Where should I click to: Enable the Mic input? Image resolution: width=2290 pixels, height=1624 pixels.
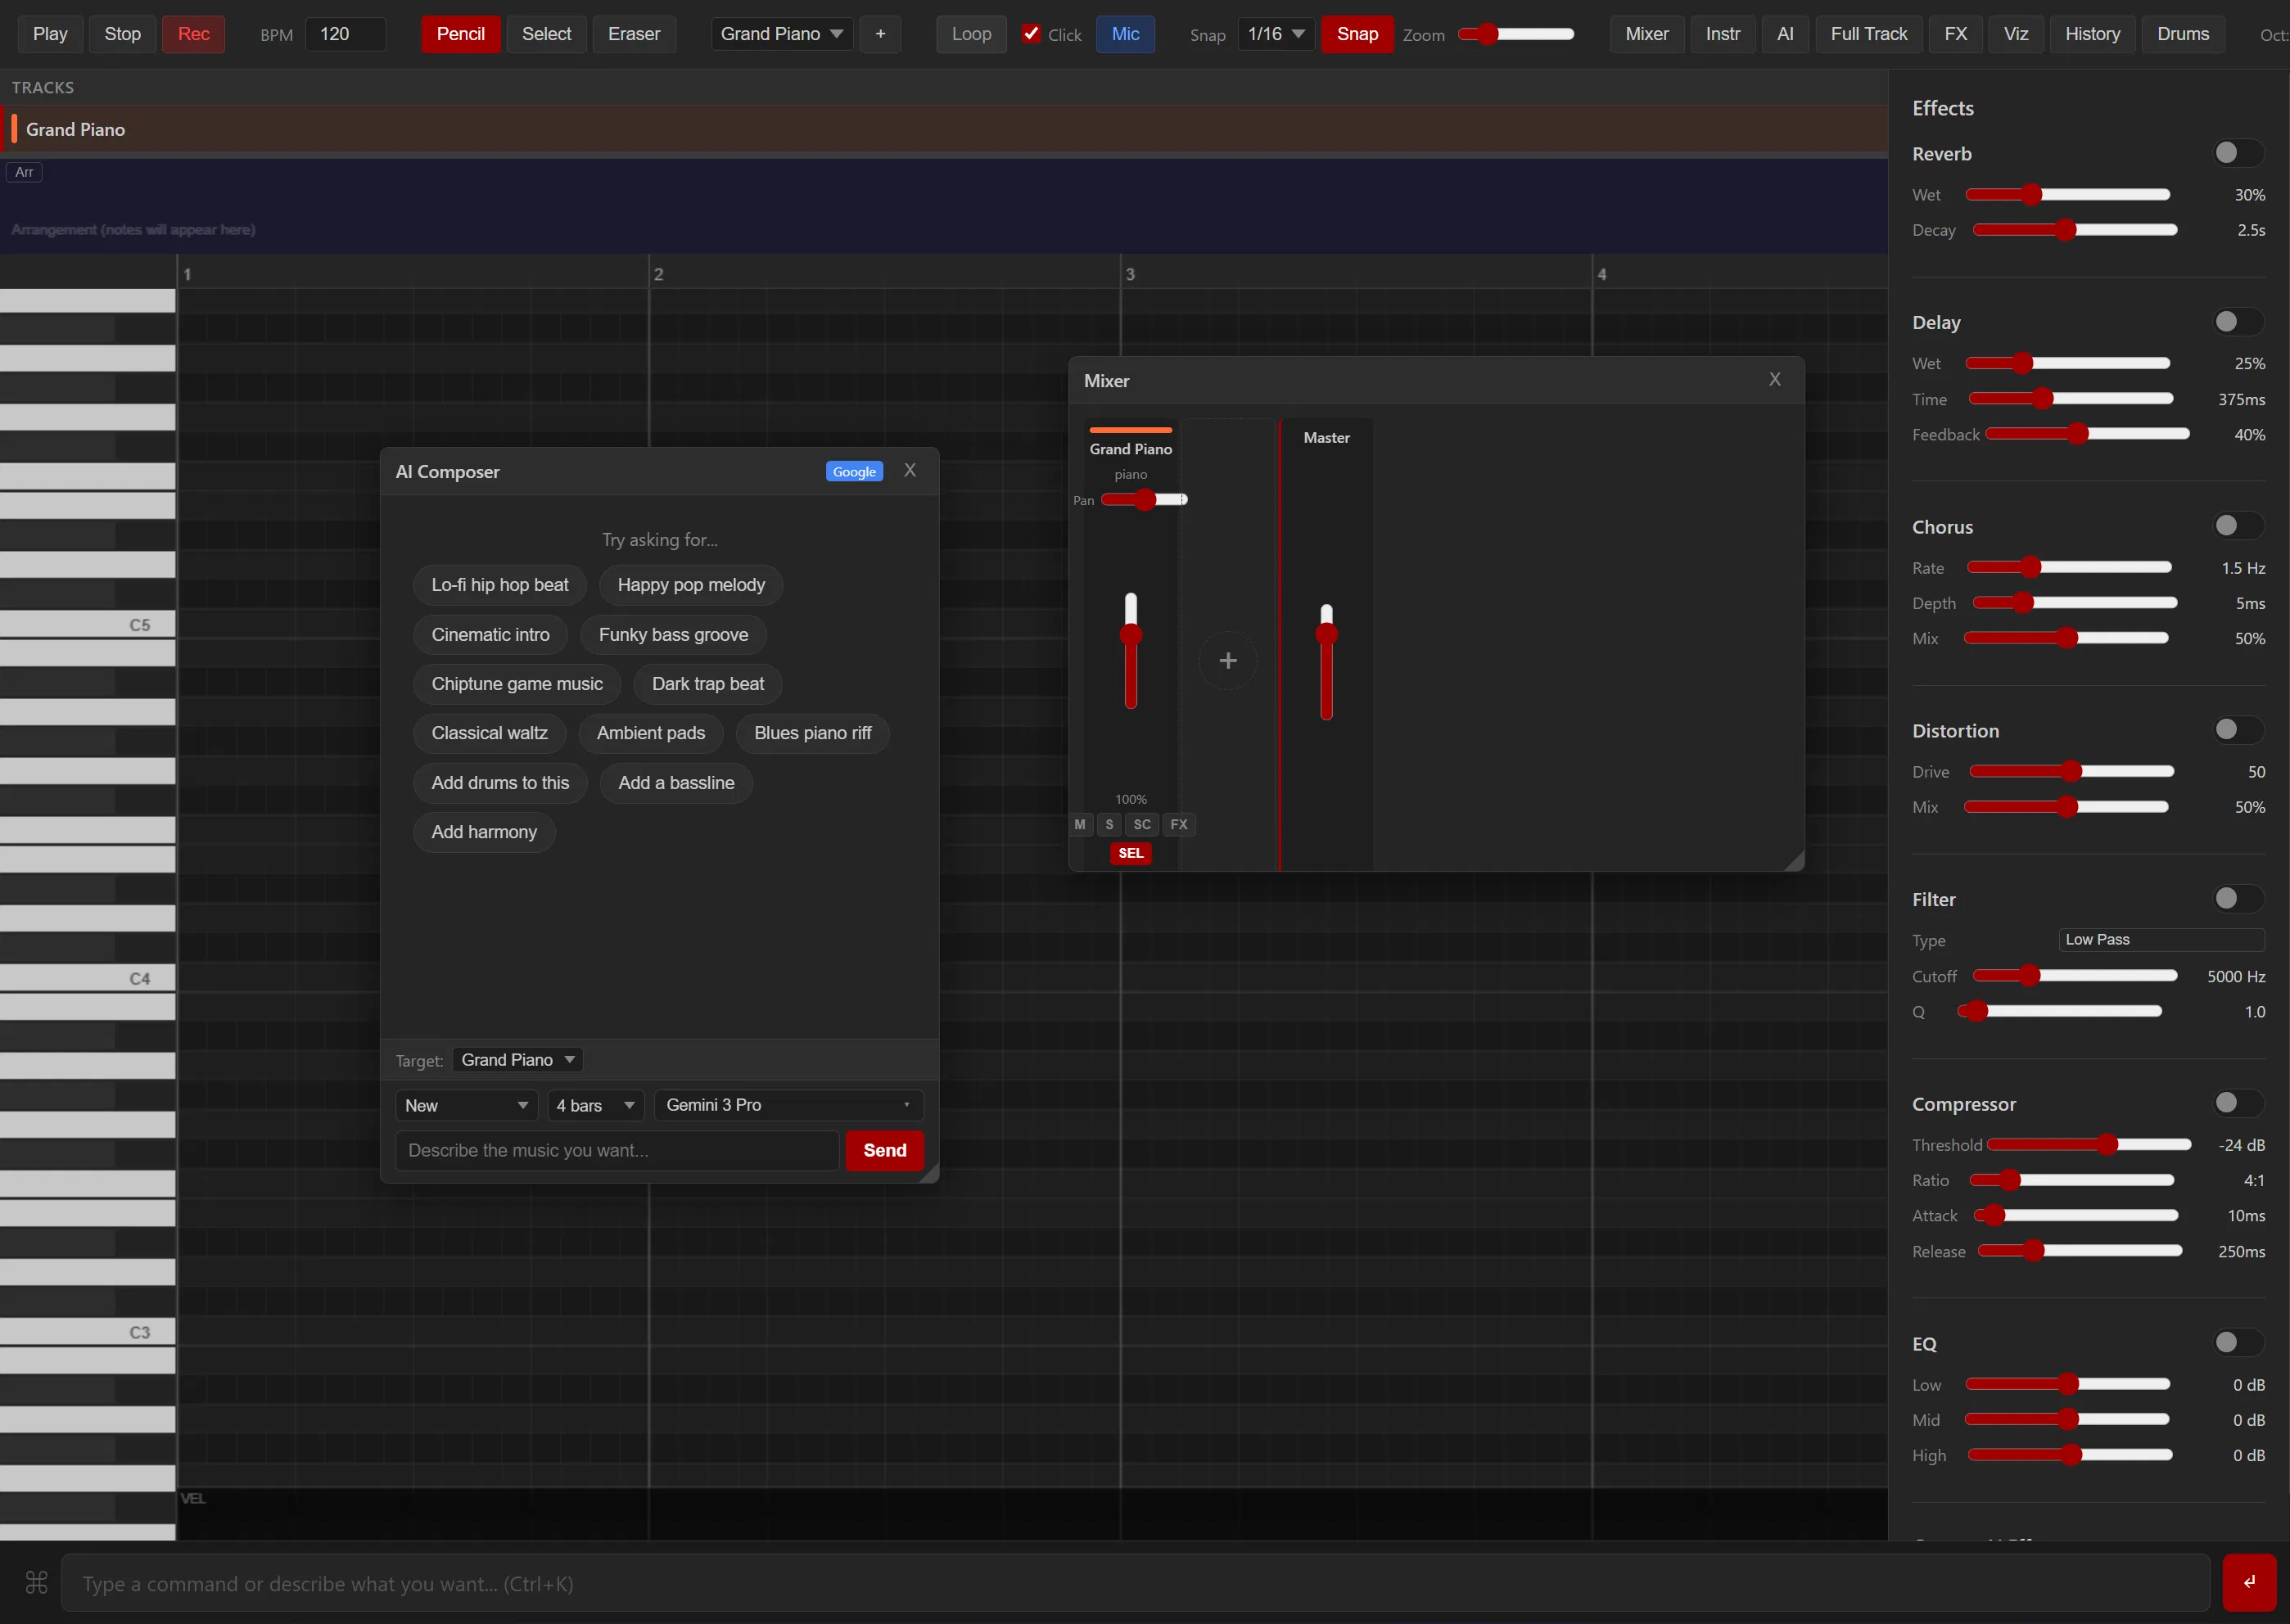(x=1124, y=33)
